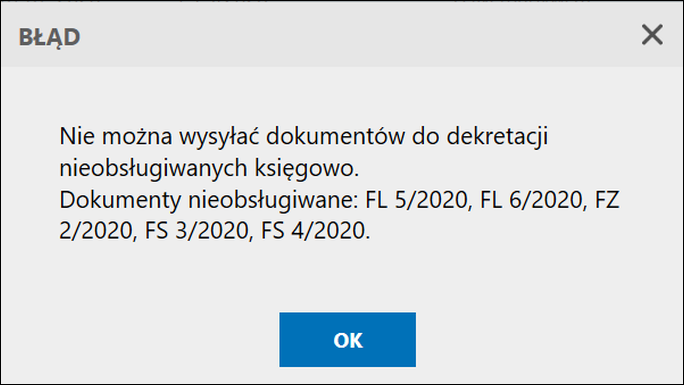This screenshot has width=684, height=385.
Task: Click '2/2020' at the start of the last line
Action: coord(98,231)
